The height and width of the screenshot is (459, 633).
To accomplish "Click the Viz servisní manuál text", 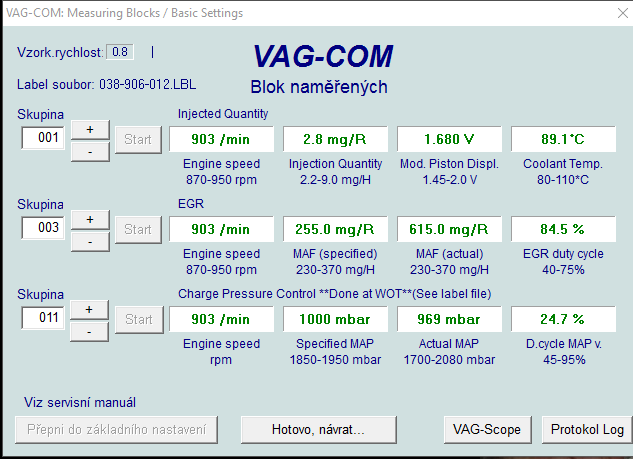I will [80, 402].
